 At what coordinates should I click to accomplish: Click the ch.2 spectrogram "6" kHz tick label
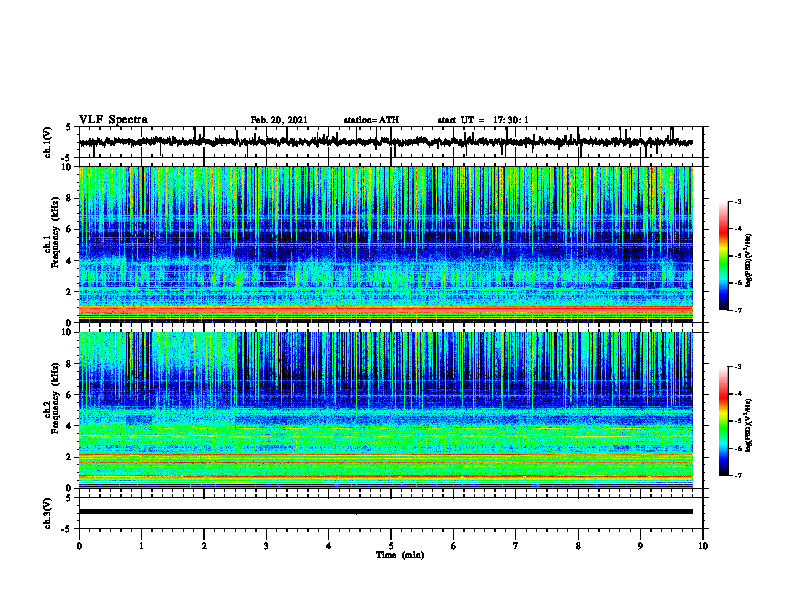point(70,395)
